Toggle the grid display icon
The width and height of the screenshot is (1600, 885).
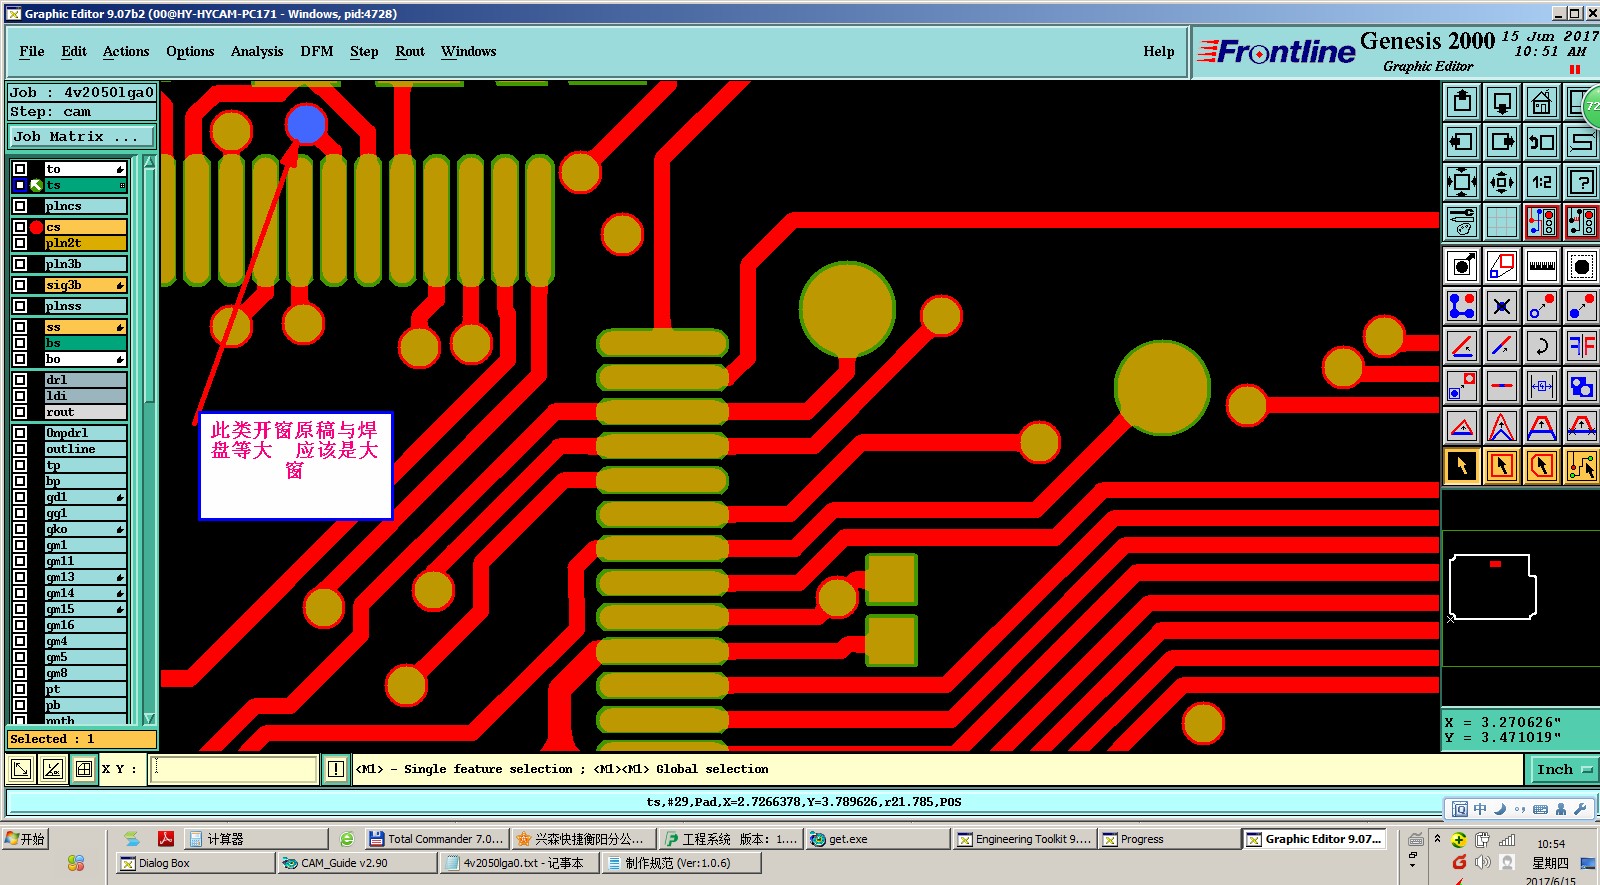[1502, 222]
